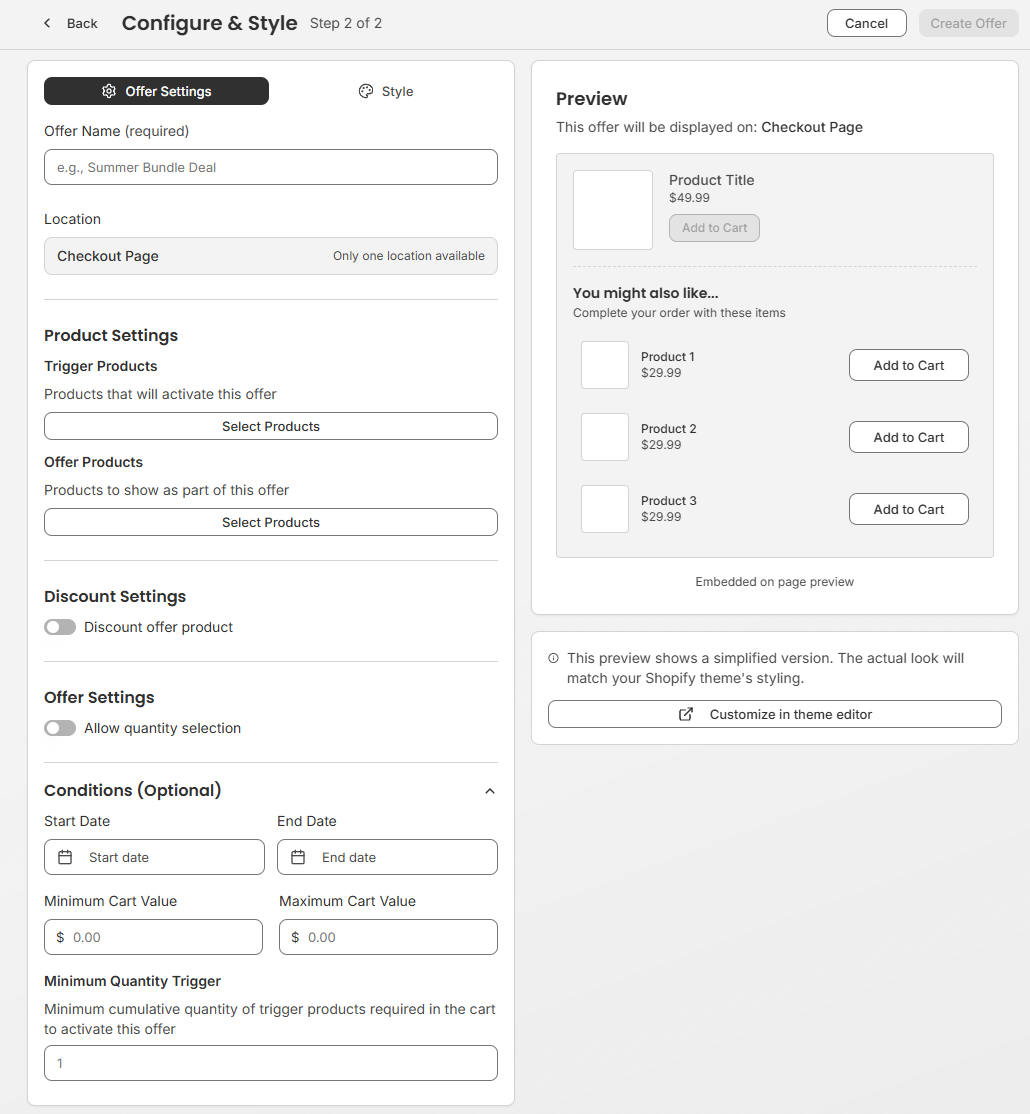This screenshot has width=1030, height=1114.
Task: Click the Create Offer button
Action: [x=968, y=23]
